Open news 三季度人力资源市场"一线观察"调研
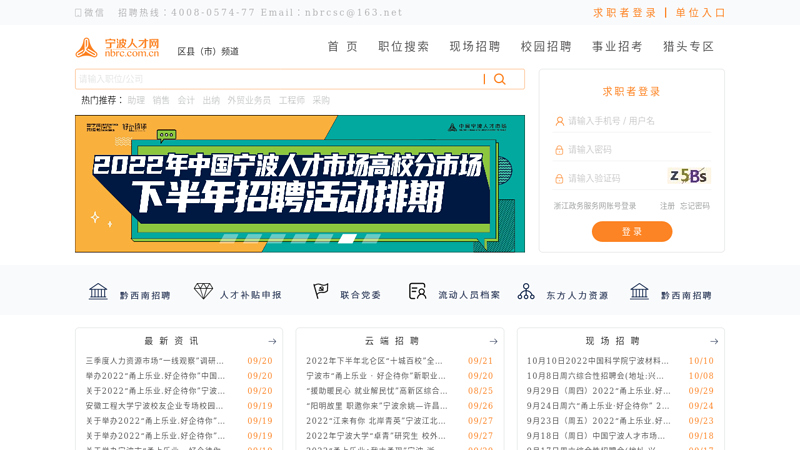 click(x=155, y=361)
